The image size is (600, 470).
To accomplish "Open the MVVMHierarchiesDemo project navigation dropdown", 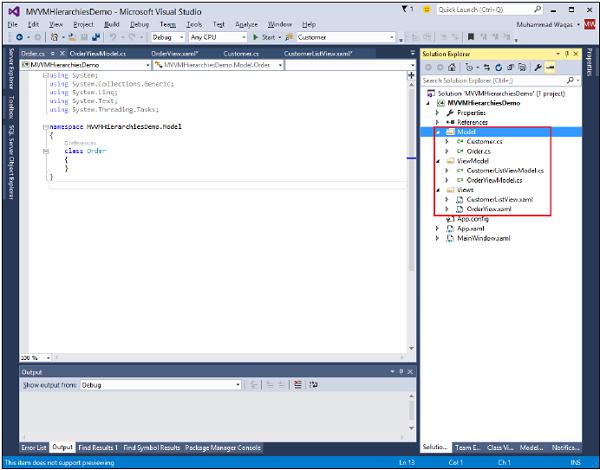I will pos(86,65).
